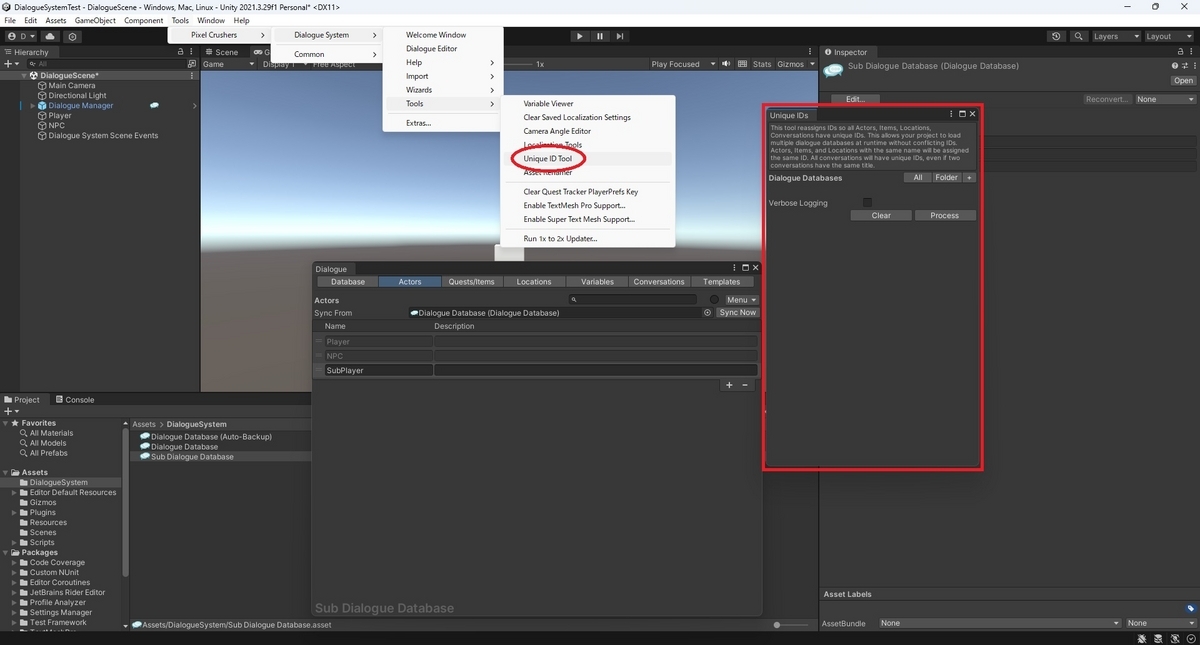The image size is (1200, 645).
Task: Click the Clear button in Unique IDs
Action: 881,215
